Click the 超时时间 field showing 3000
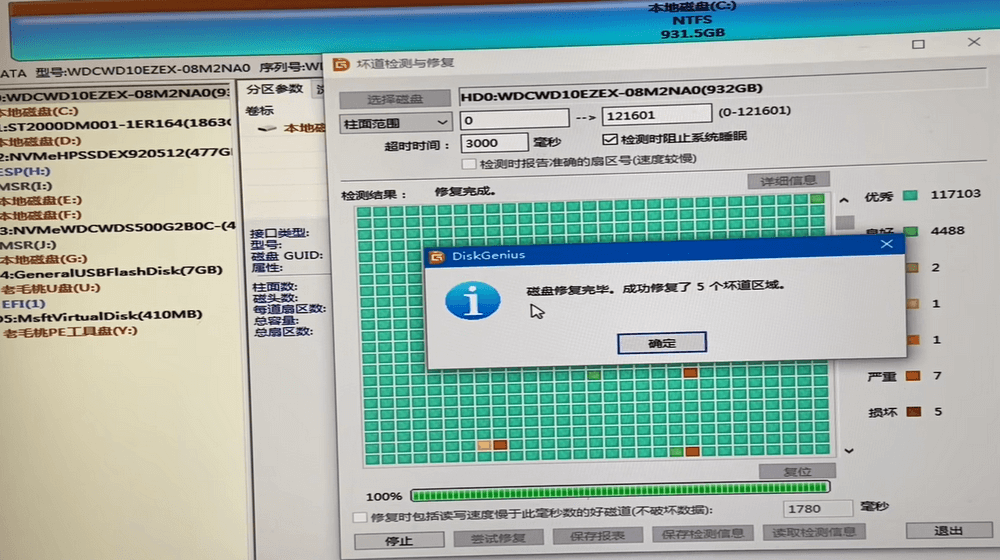Viewport: 1000px width, 560px height. pos(495,143)
